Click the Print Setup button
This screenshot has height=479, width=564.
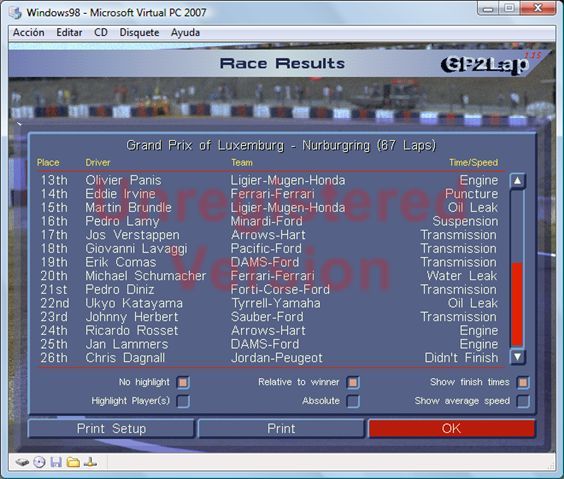[111, 428]
